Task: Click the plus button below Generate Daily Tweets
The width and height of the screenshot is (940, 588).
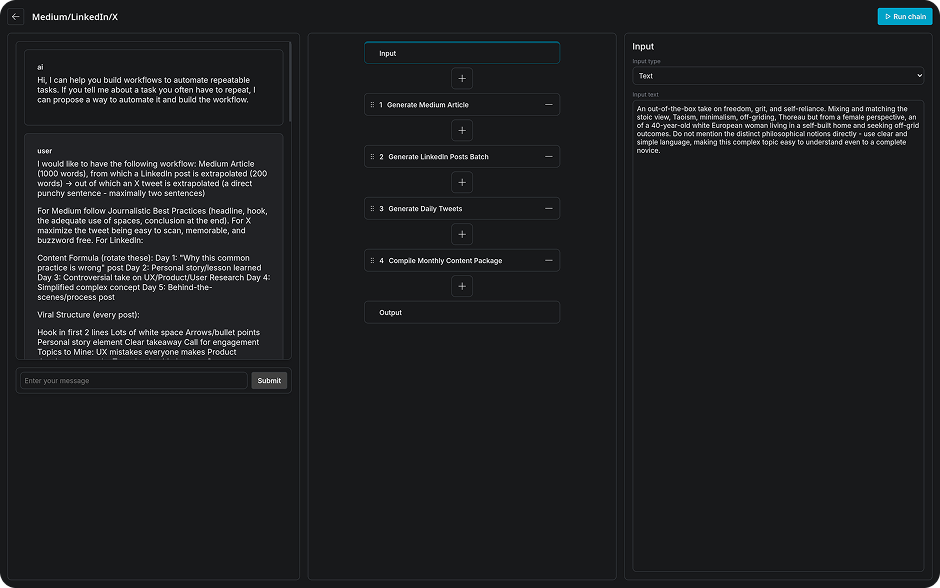Action: coord(462,234)
